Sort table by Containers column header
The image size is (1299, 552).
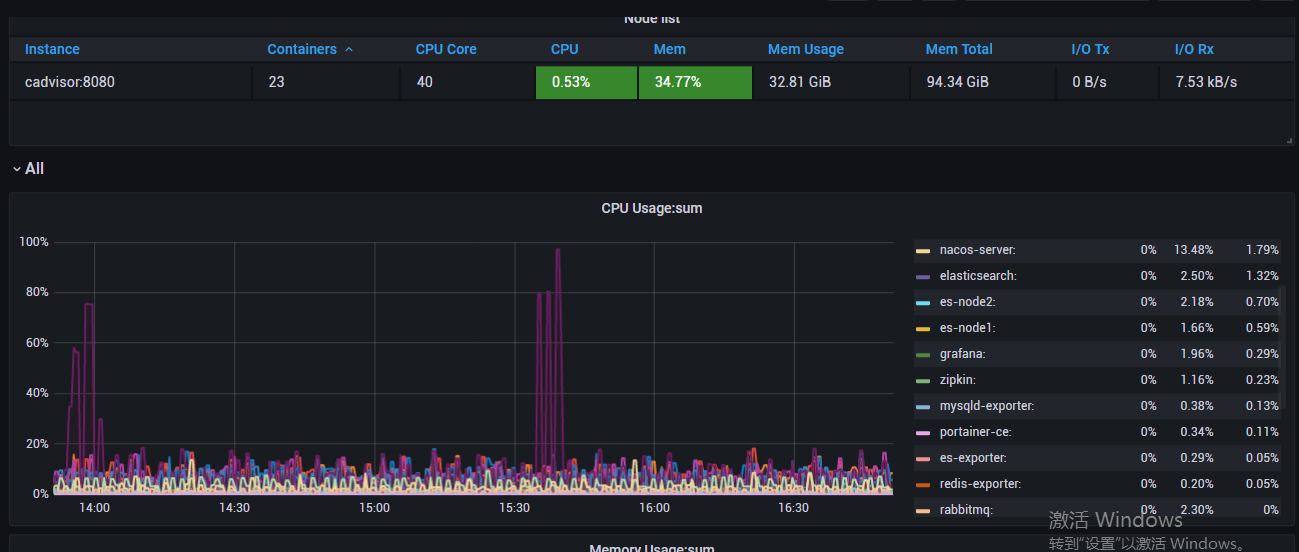tap(301, 49)
